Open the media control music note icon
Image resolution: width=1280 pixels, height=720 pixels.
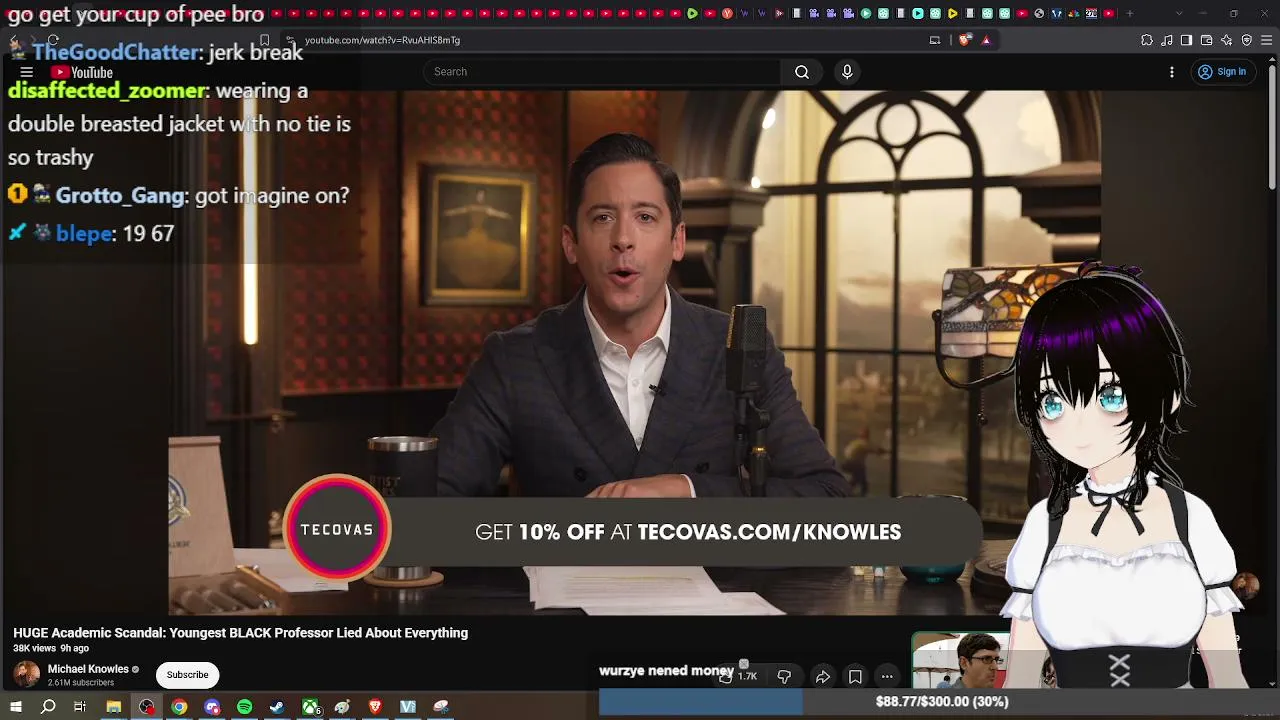[x=1167, y=40]
